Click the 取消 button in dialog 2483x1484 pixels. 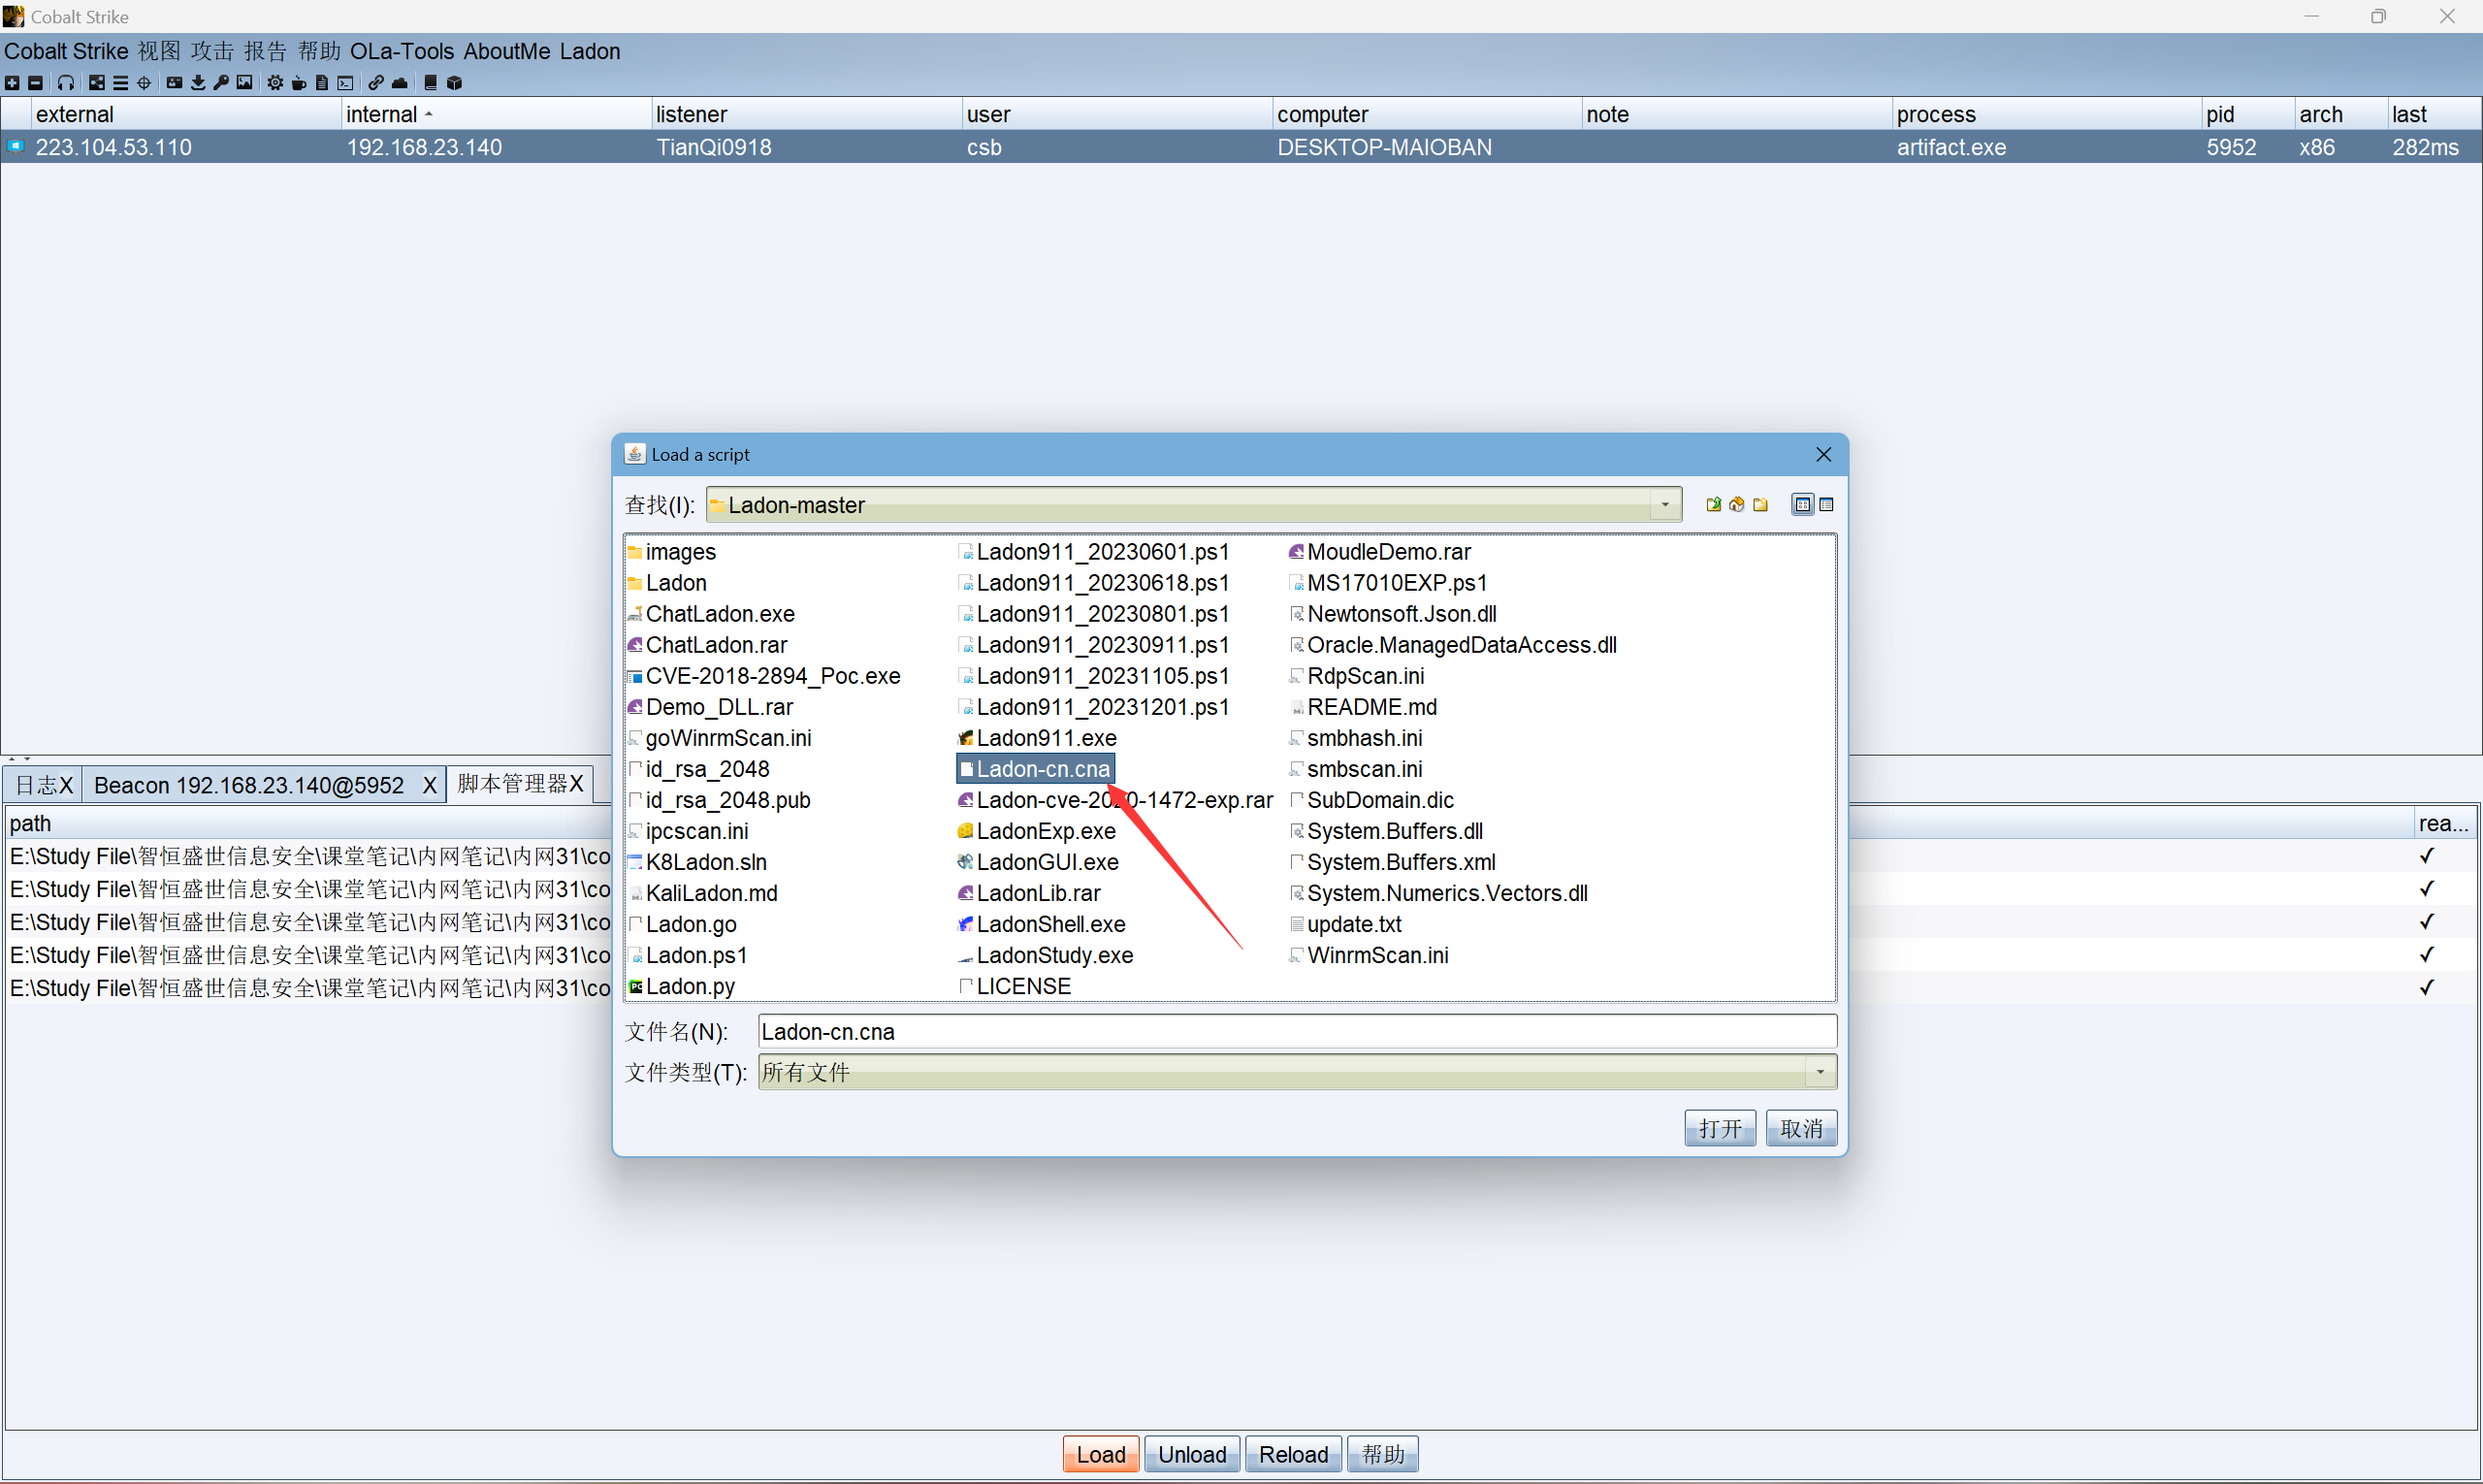pos(1801,1129)
